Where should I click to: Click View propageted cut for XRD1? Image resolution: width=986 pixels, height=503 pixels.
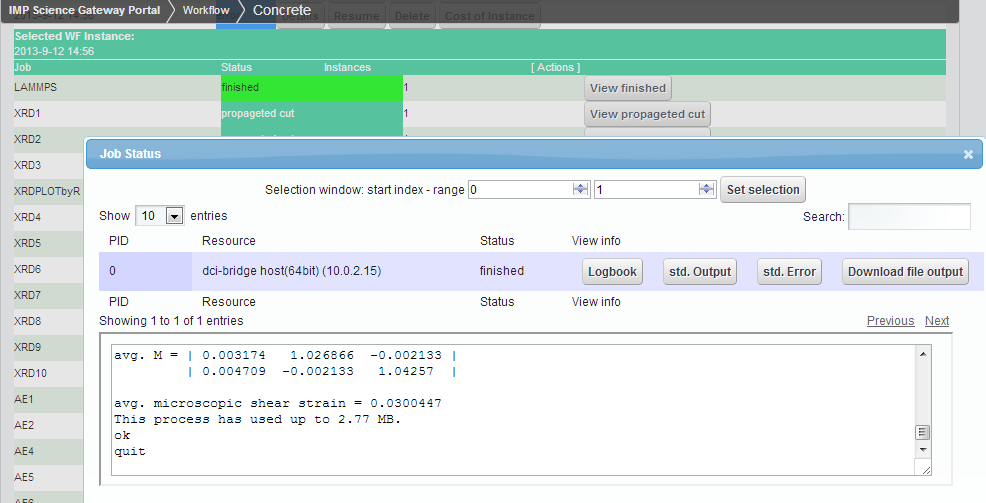[x=647, y=114]
